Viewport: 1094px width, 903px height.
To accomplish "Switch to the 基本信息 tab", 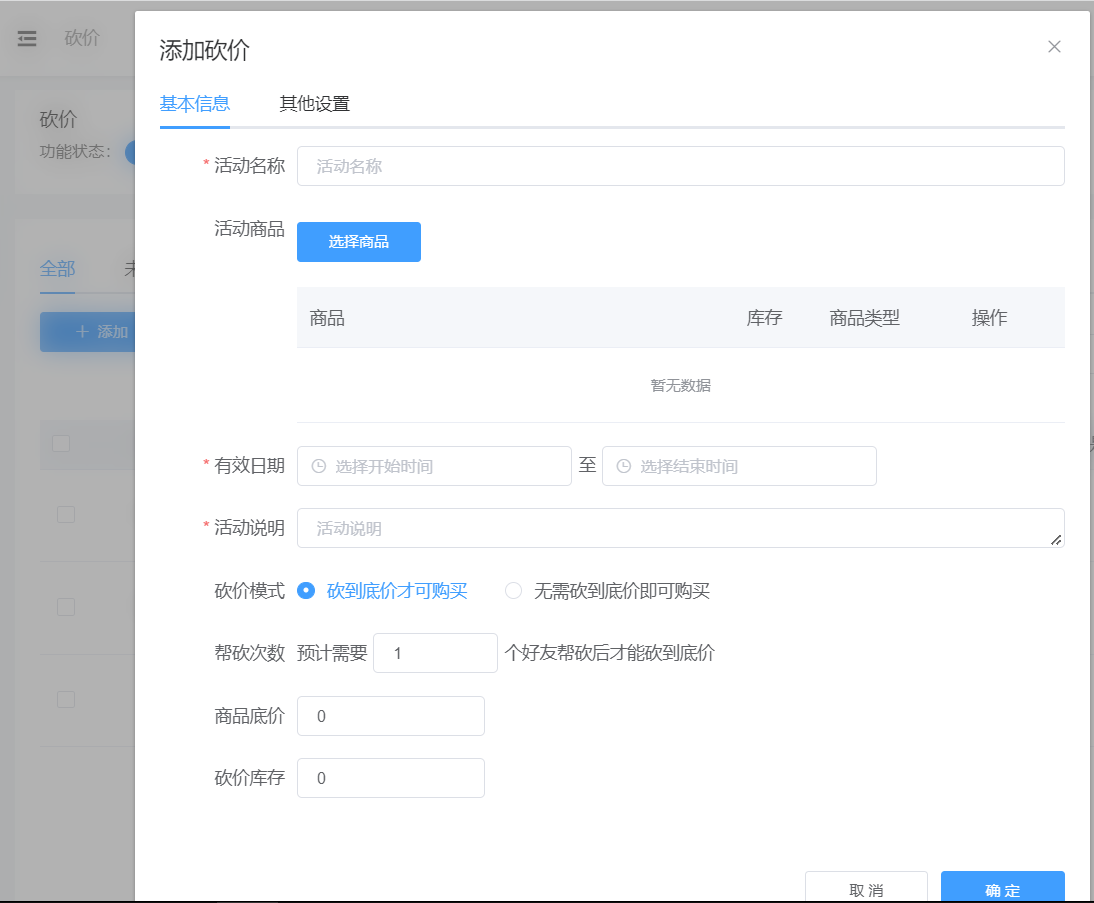I will (x=195, y=104).
